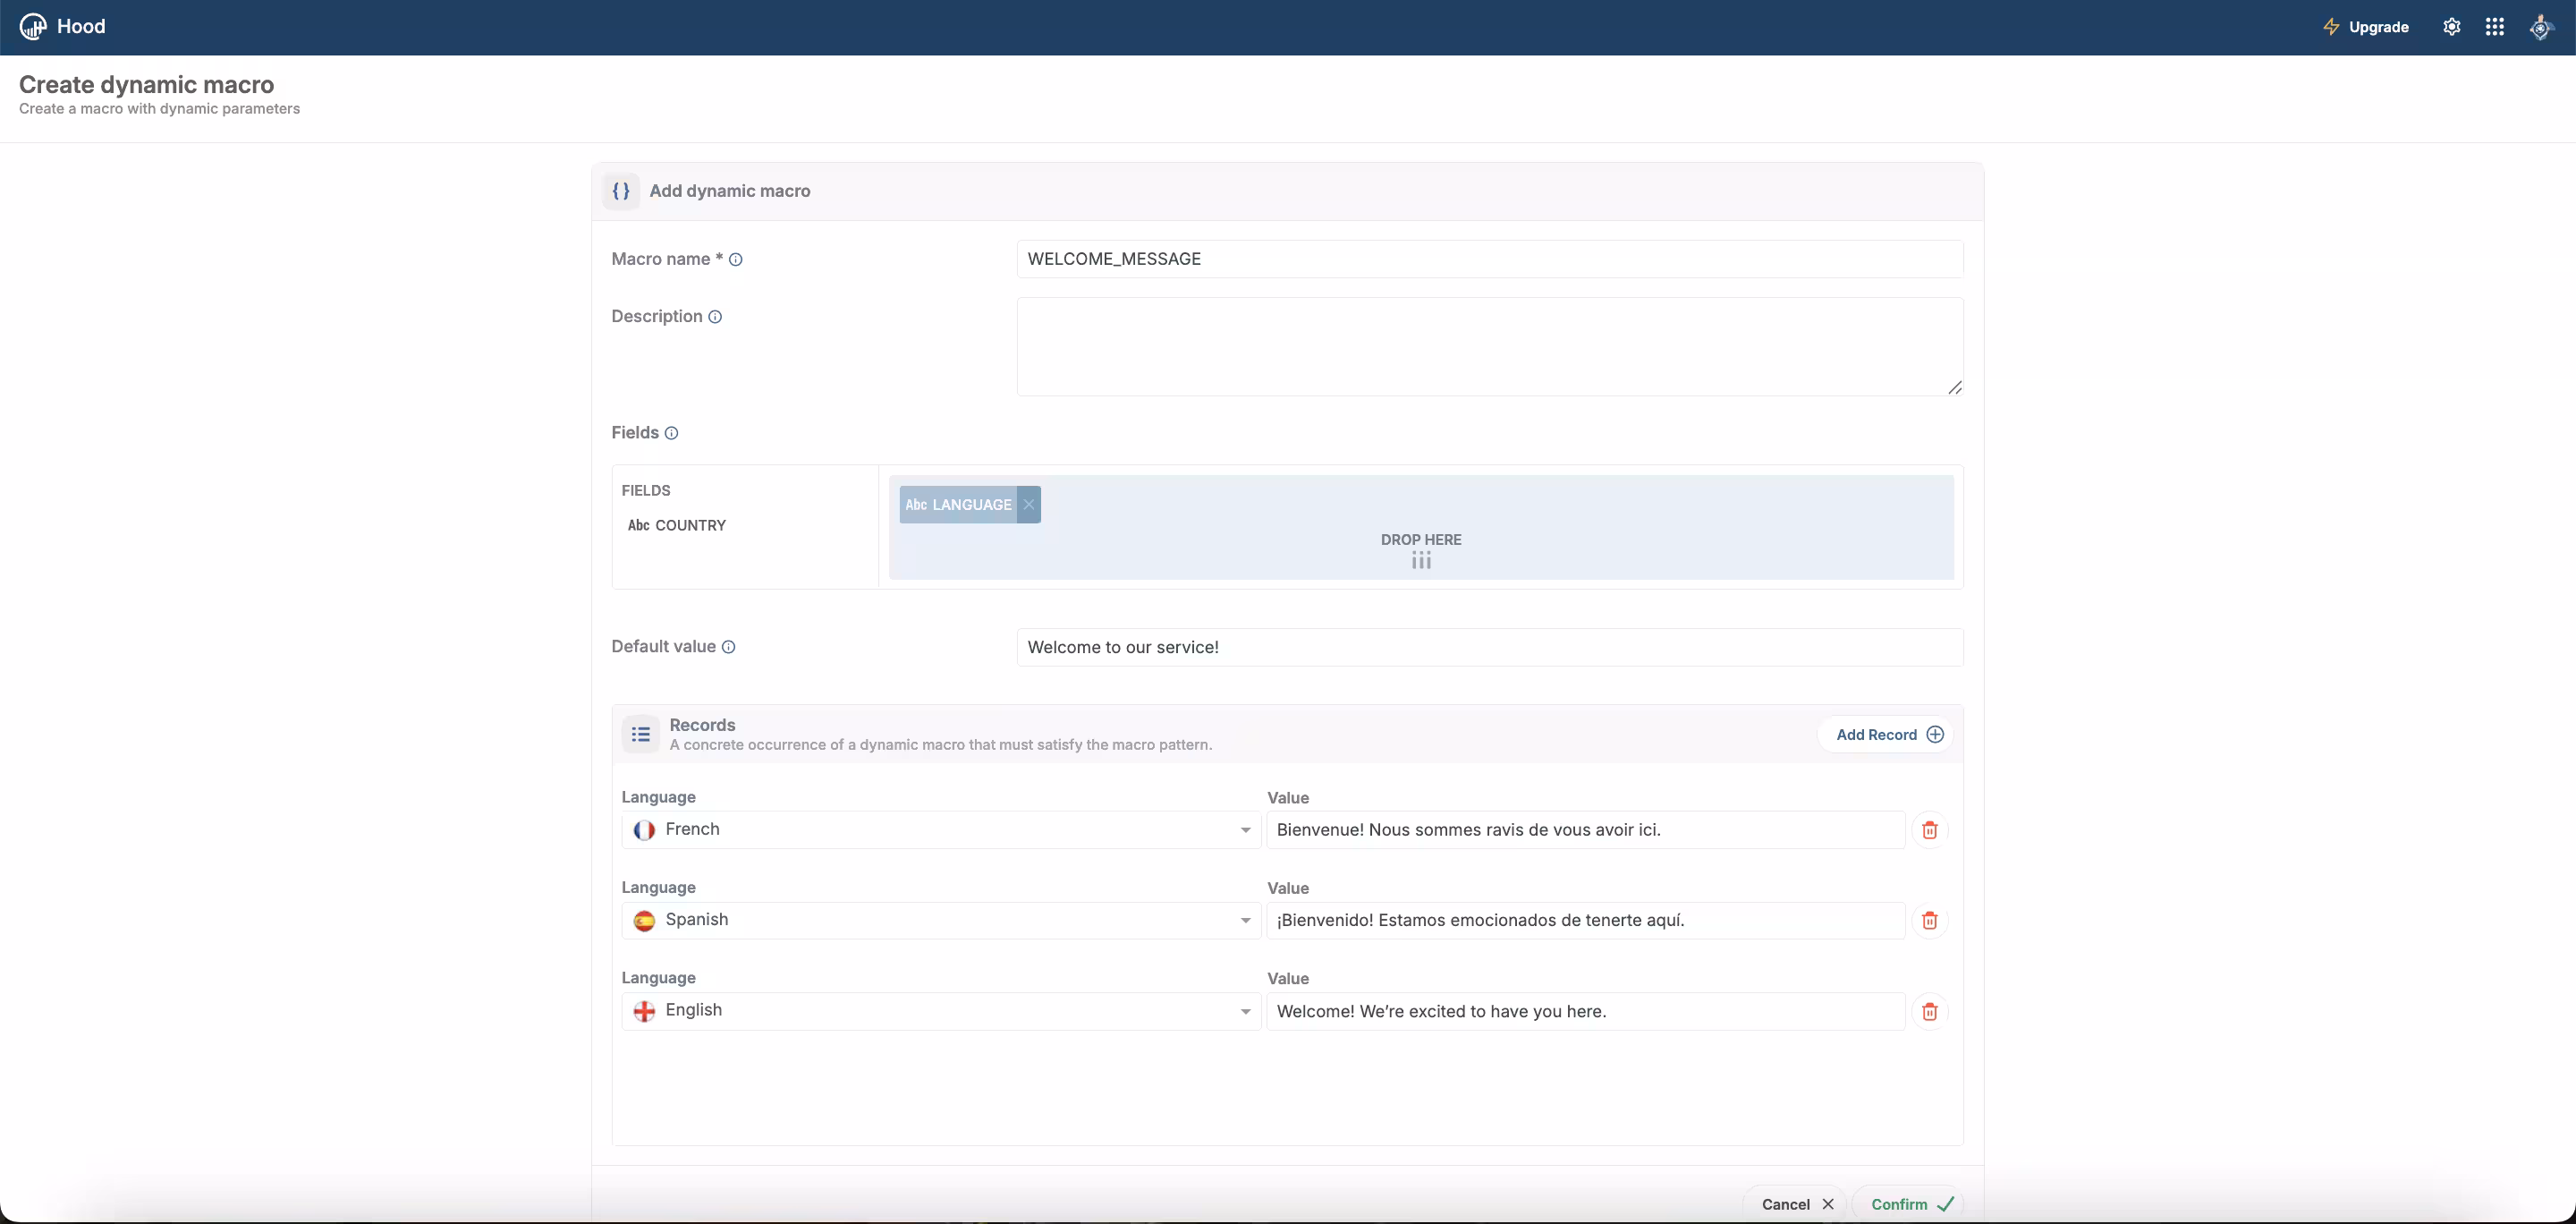Viewport: 2576px width, 1224px height.
Task: View the Fields info tooltip
Action: click(672, 433)
